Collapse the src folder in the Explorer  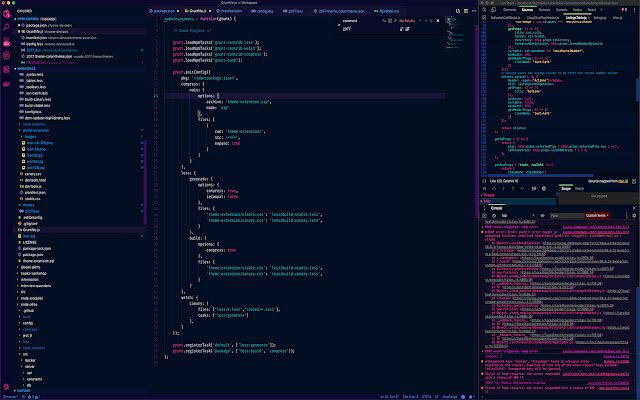[x=25, y=354]
